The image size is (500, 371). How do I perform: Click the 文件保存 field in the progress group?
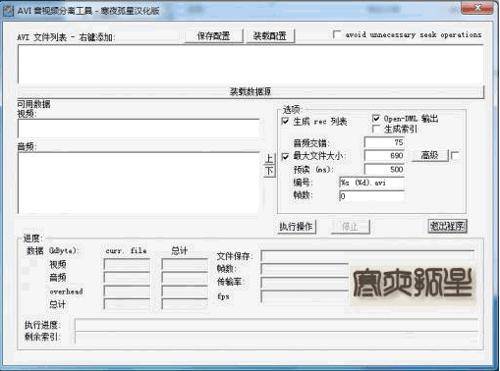pos(367,256)
